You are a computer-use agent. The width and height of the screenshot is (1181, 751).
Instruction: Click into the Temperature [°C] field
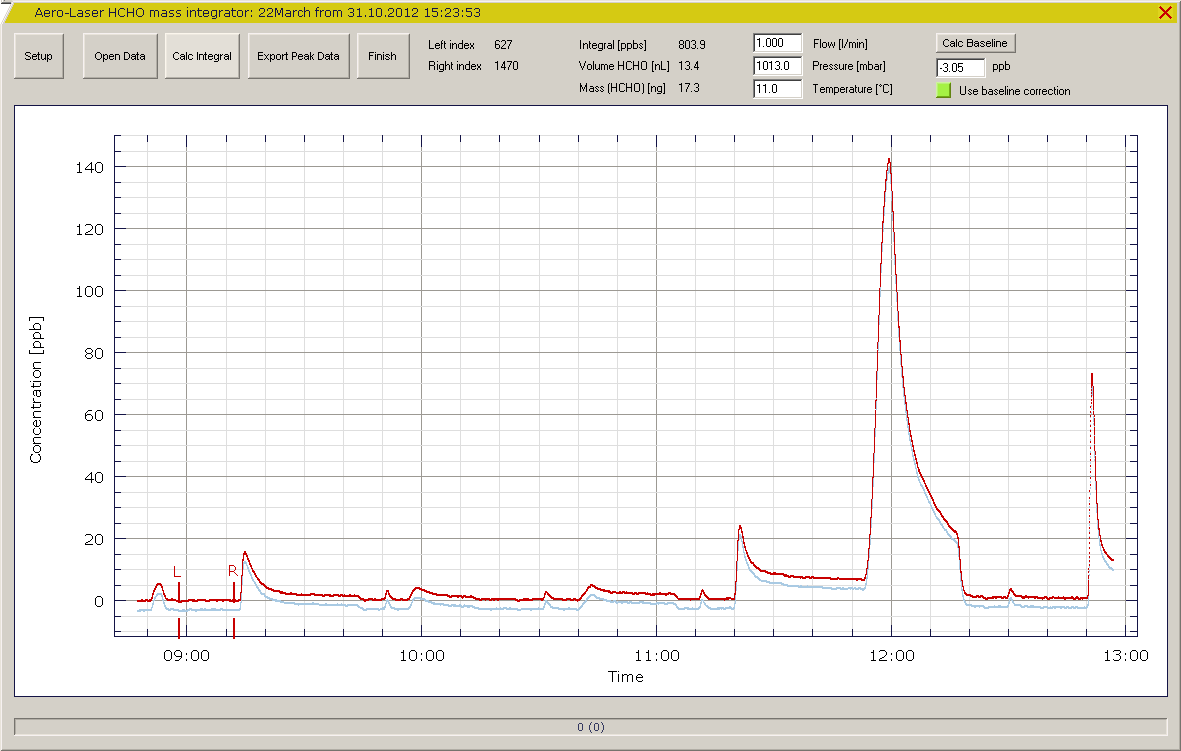(777, 89)
